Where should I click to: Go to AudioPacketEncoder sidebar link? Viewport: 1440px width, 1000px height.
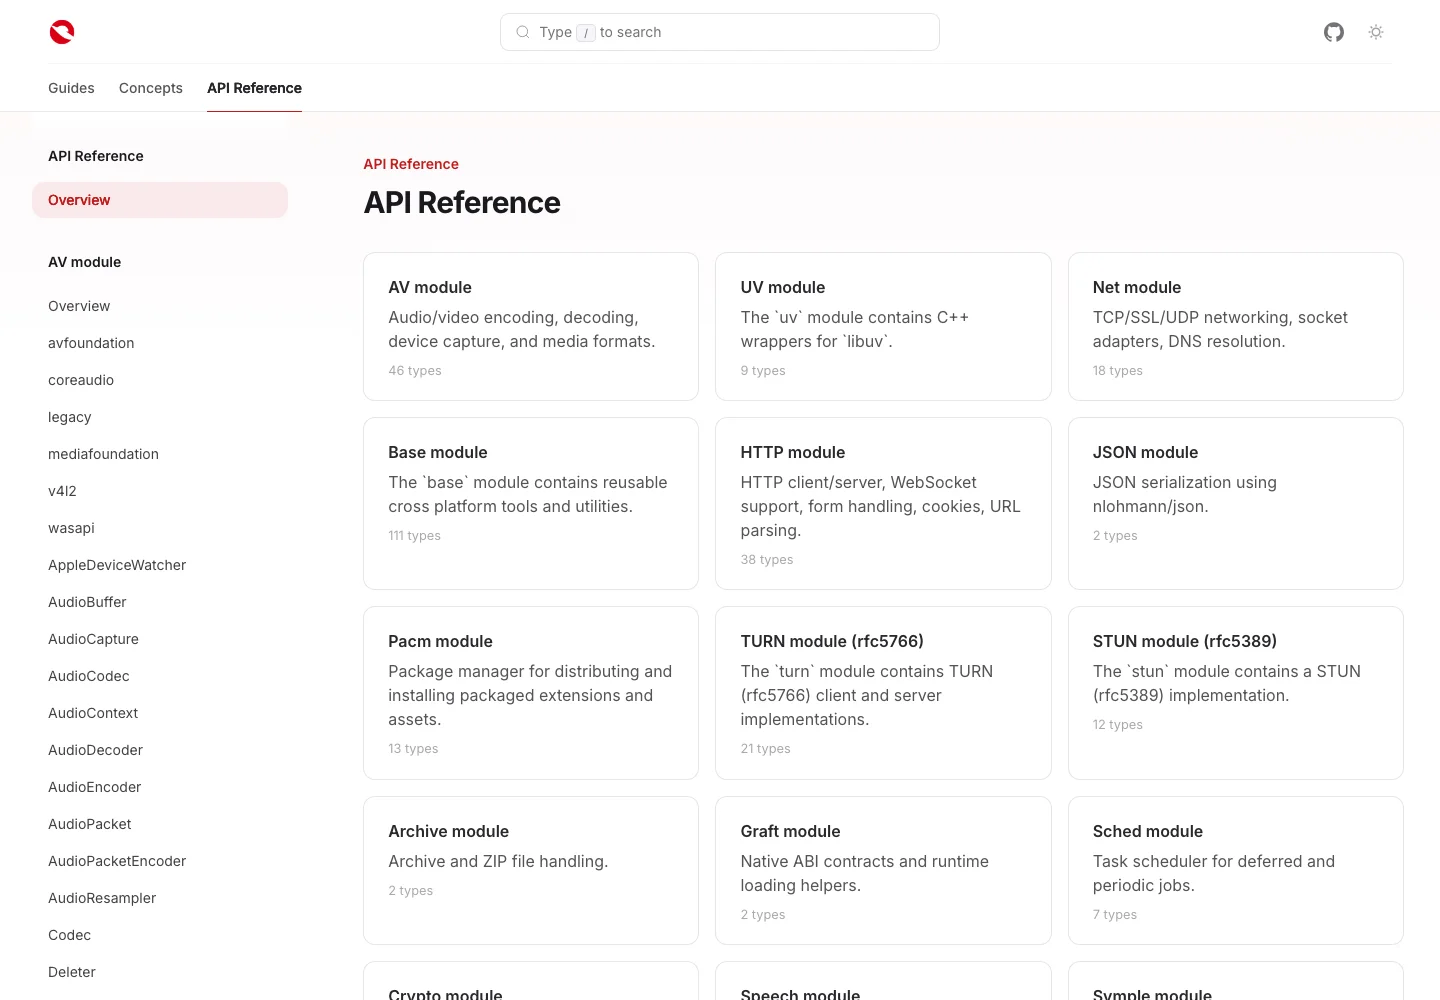pos(117,861)
